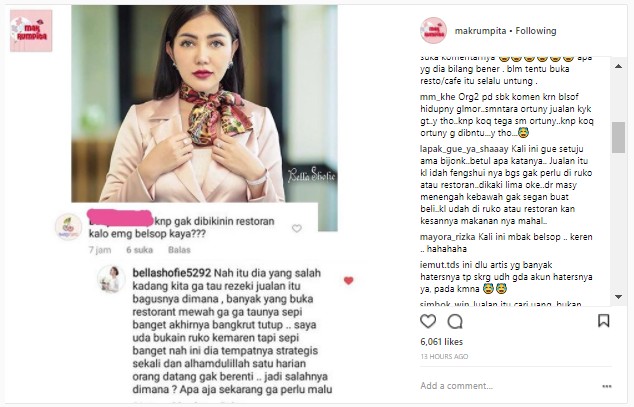The image size is (634, 407).
Task: Save post with the bookmark icon
Action: coord(603,321)
